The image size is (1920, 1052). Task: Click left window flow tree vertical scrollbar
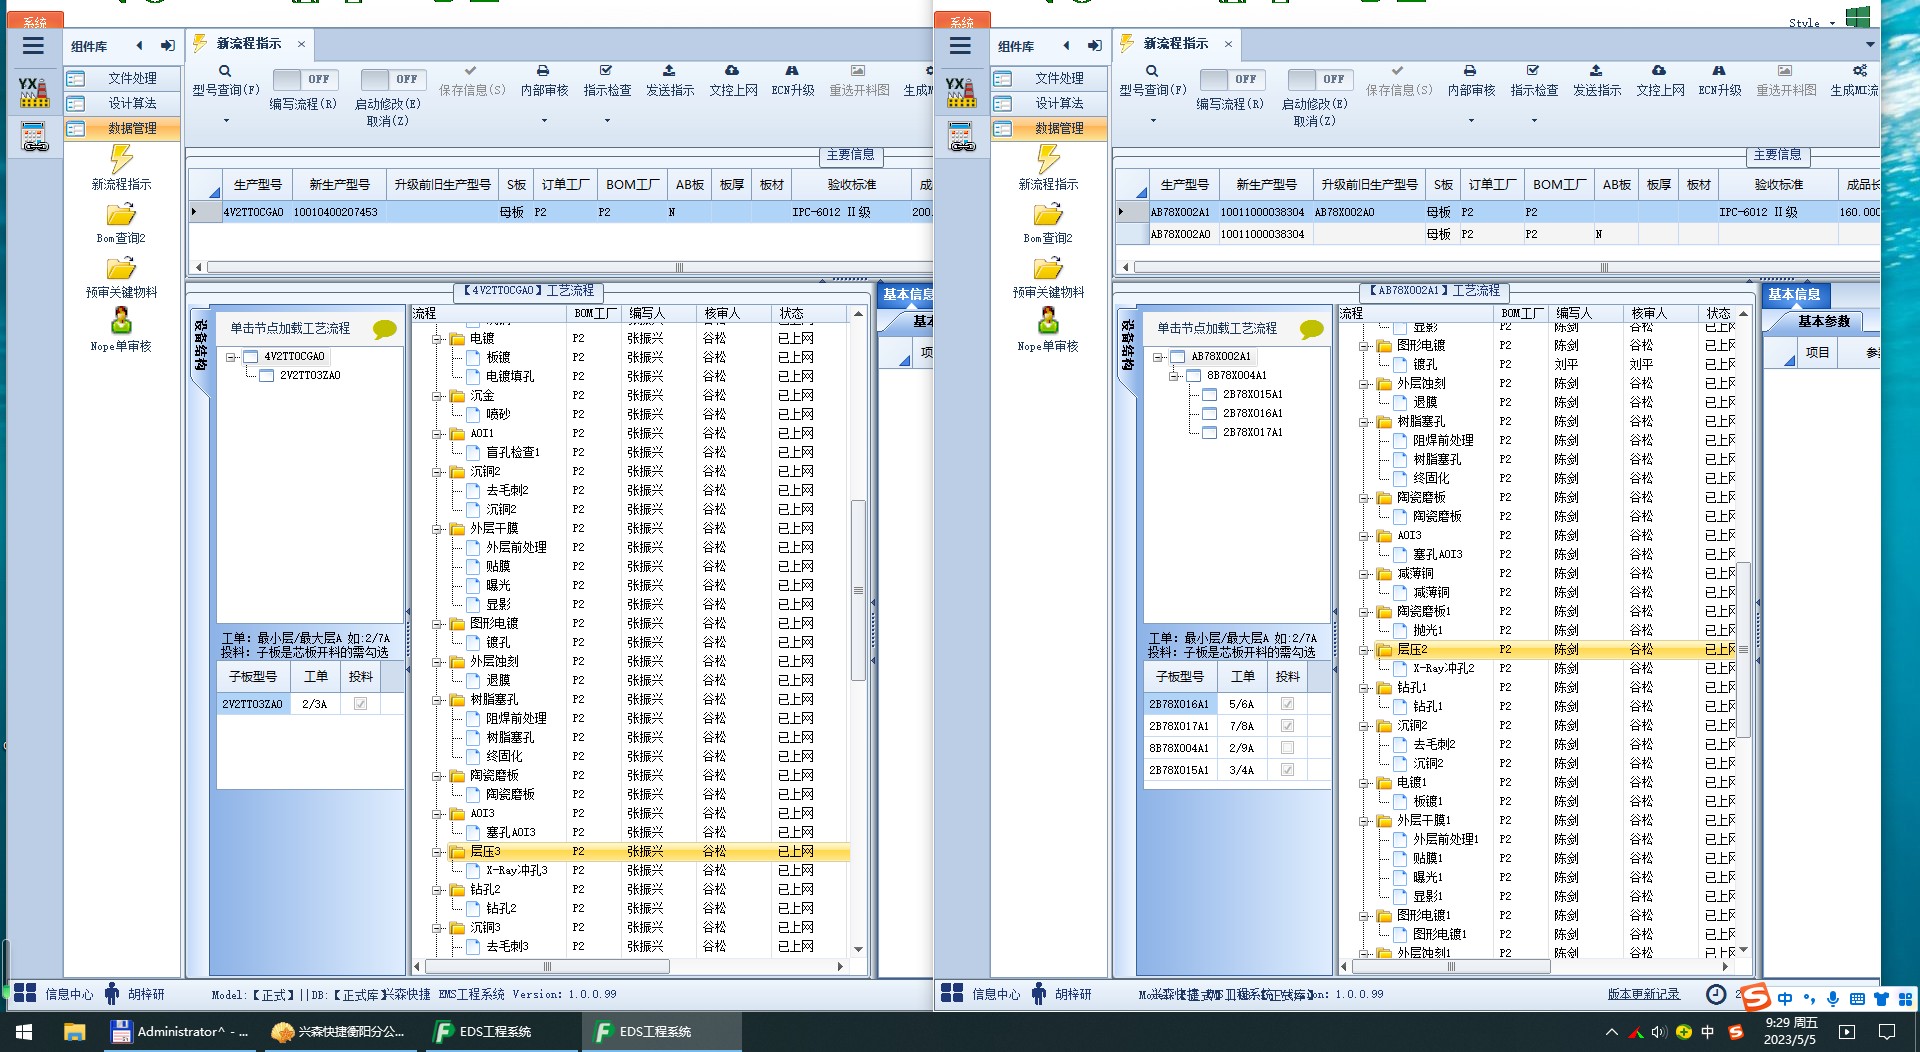click(858, 590)
